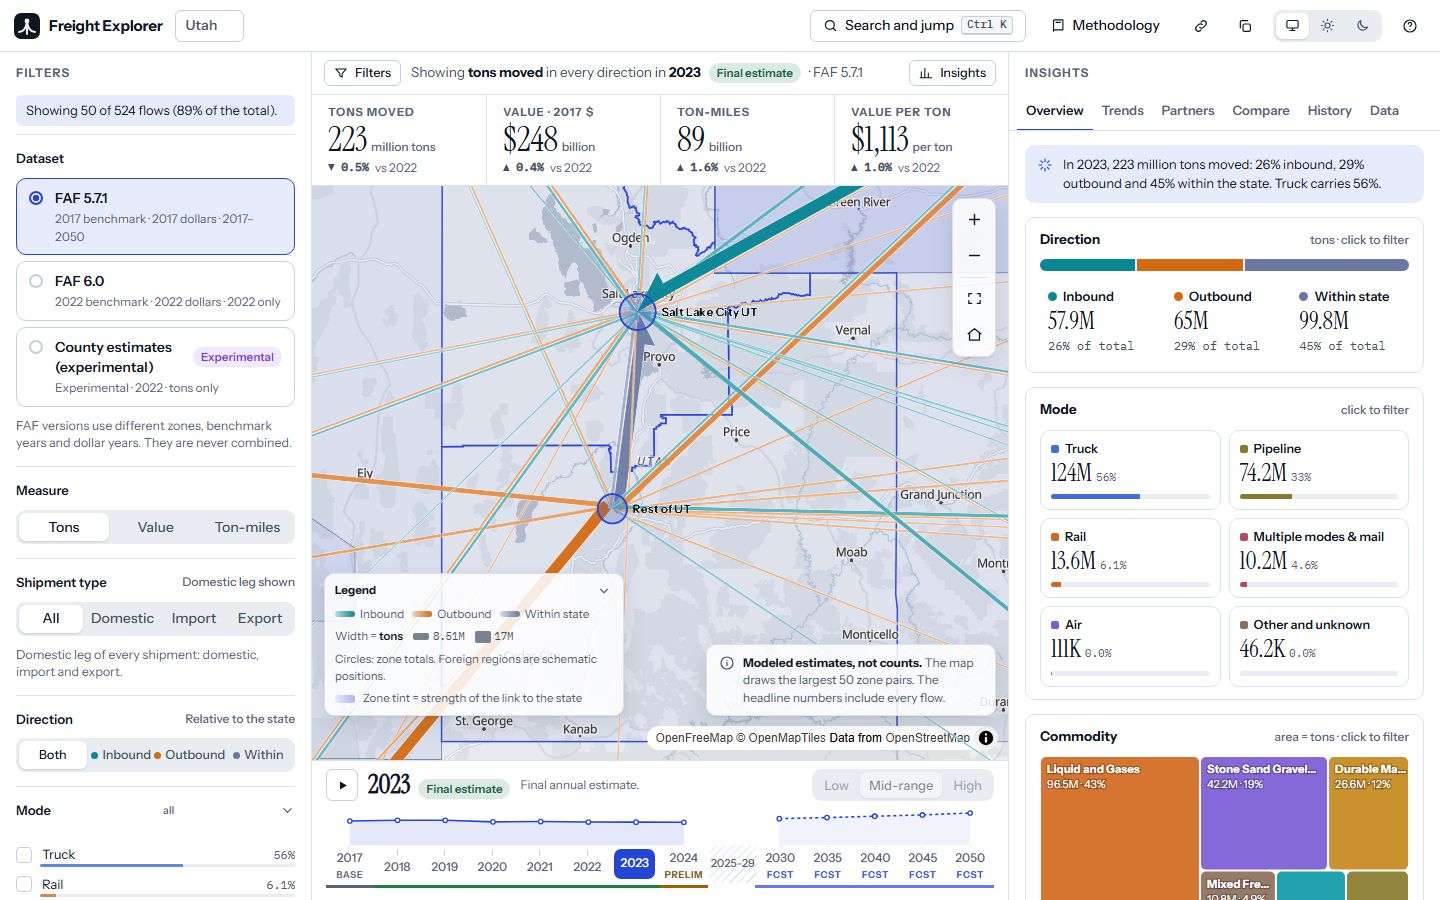Open the help question mark icon

[1410, 26]
